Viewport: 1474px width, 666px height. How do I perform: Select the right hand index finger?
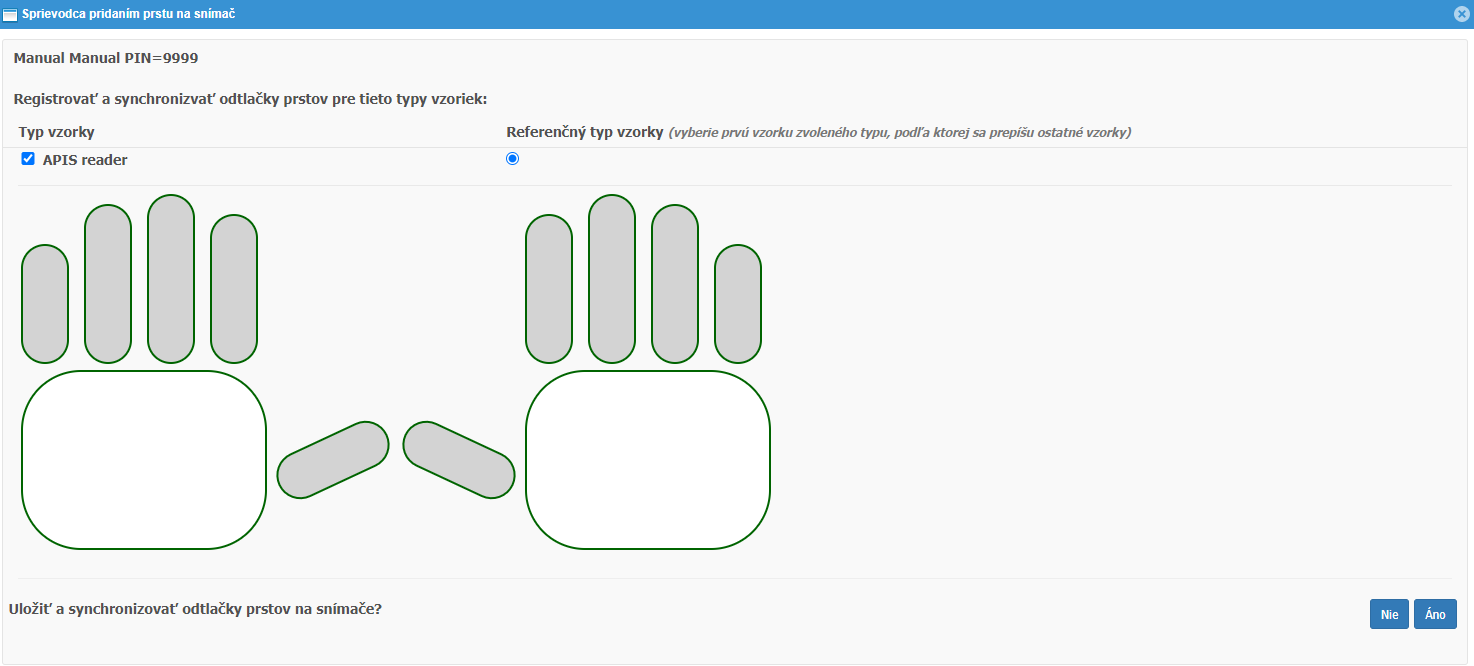pyautogui.click(x=549, y=288)
